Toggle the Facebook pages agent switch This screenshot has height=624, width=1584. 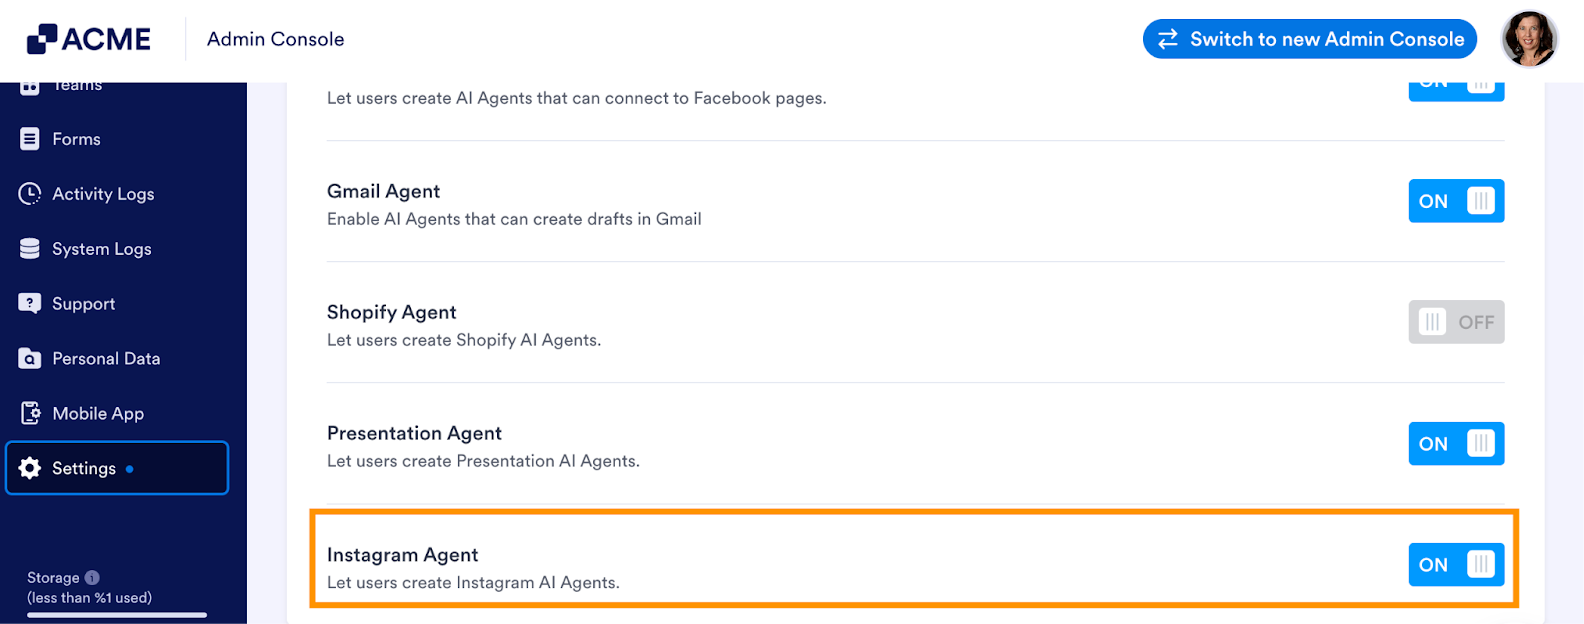1456,80
